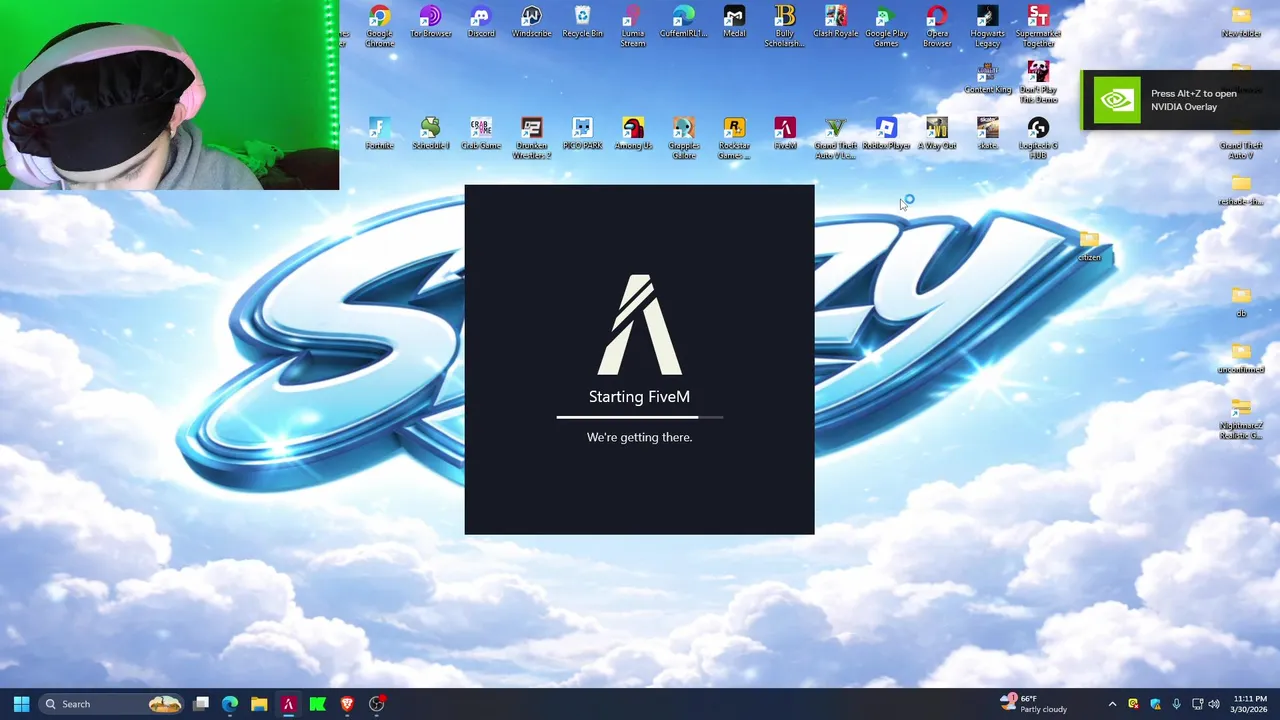Image resolution: width=1280 pixels, height=720 pixels.
Task: Select the Supermarket Together icon
Action: click(x=1038, y=26)
